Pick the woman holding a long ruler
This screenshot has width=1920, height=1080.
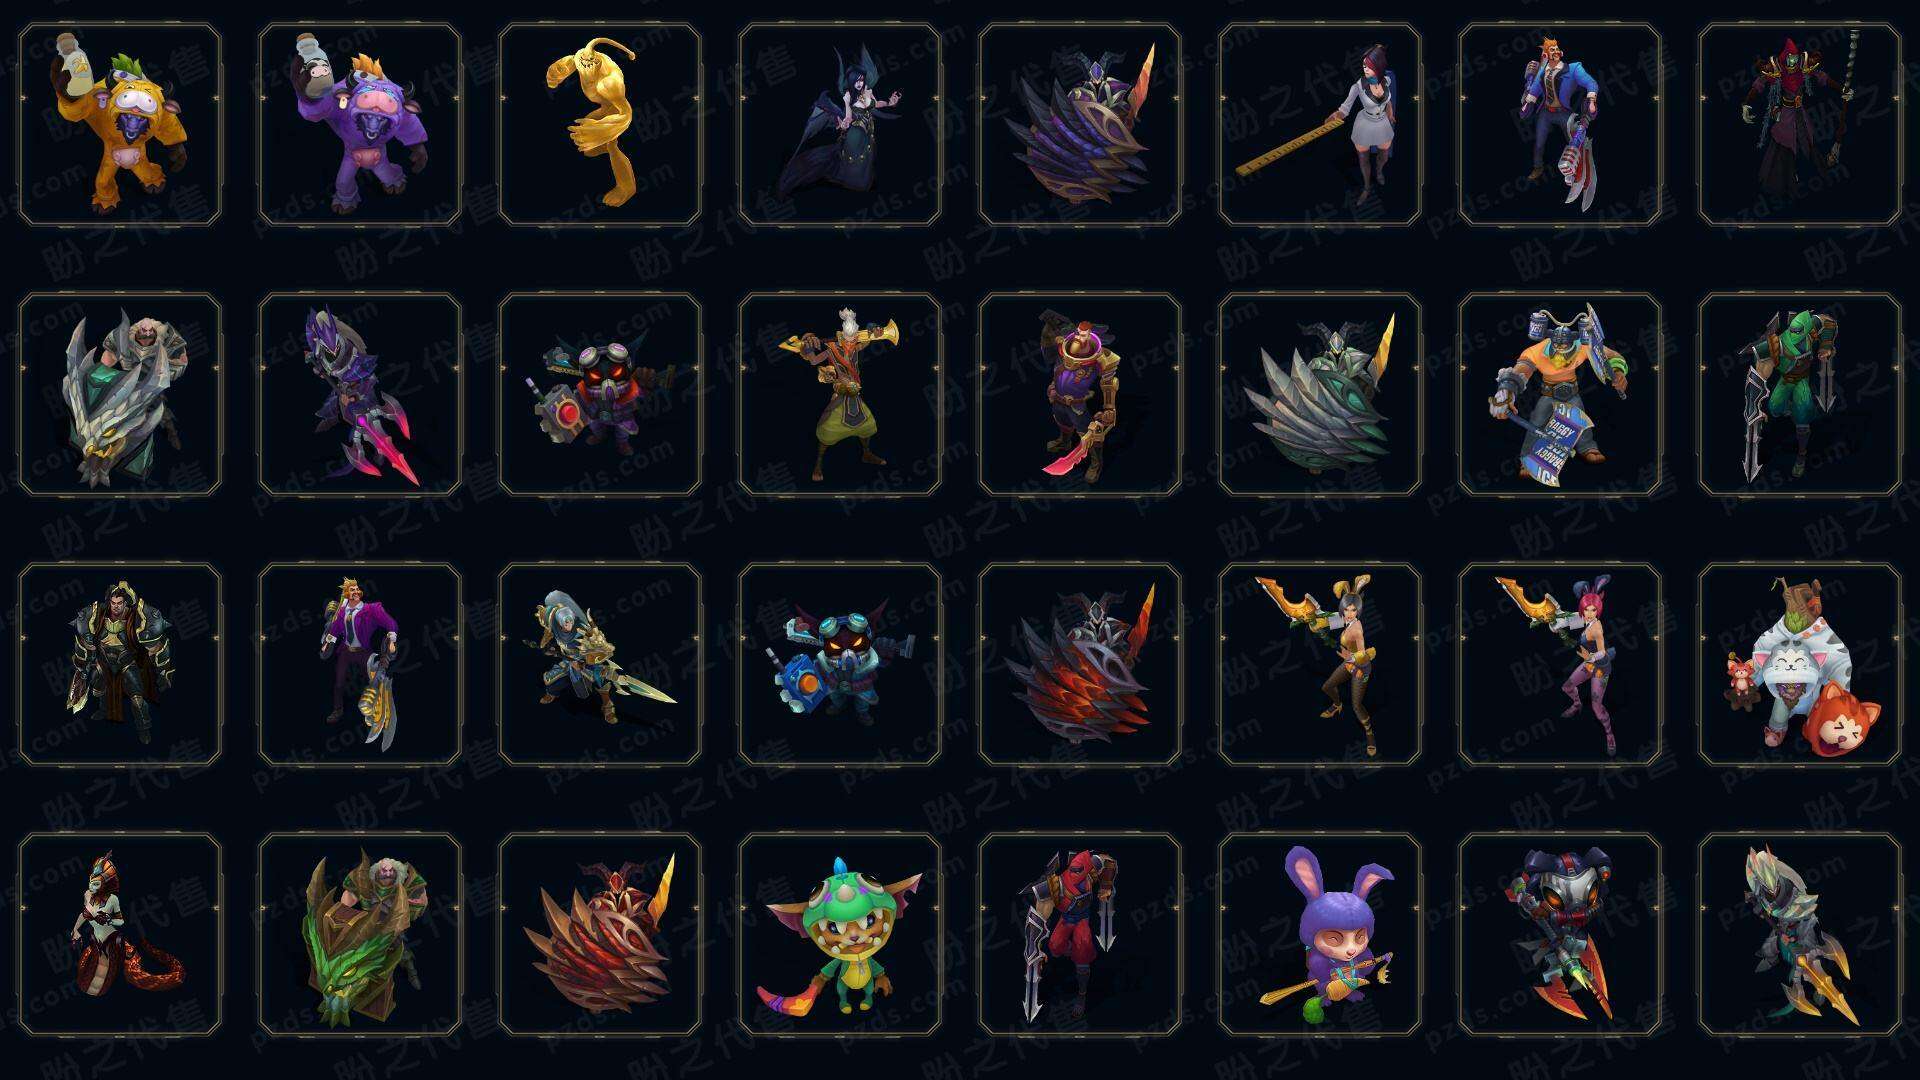pos(1320,124)
